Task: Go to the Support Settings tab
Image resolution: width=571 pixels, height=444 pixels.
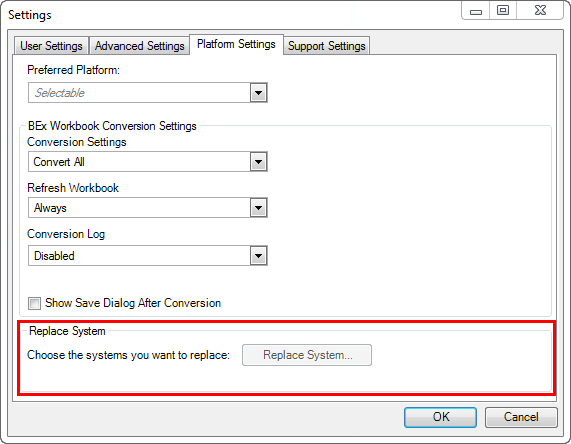Action: pyautogui.click(x=327, y=46)
